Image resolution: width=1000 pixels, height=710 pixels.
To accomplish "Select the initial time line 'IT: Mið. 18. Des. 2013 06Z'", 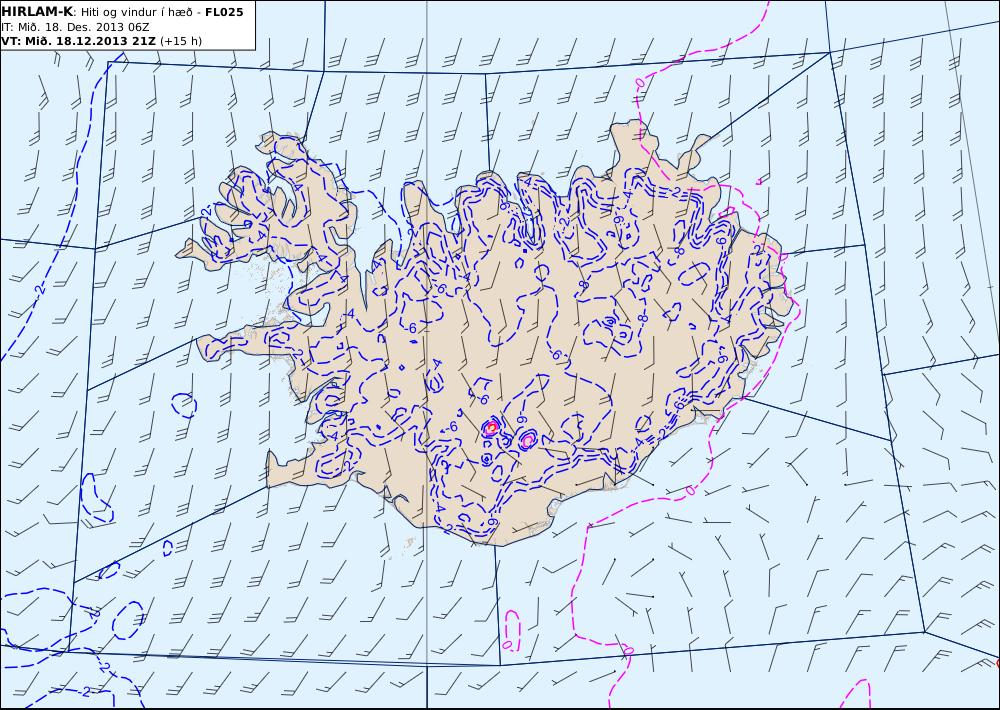I will (x=75, y=27).
